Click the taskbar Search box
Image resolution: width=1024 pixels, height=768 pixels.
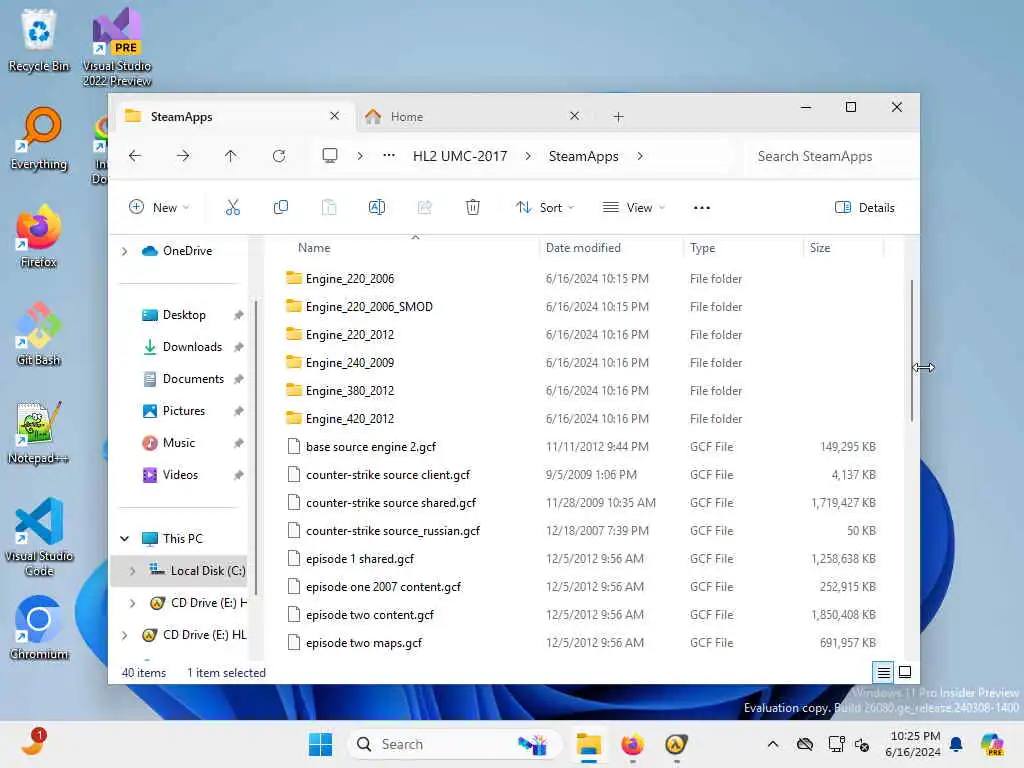(x=455, y=744)
